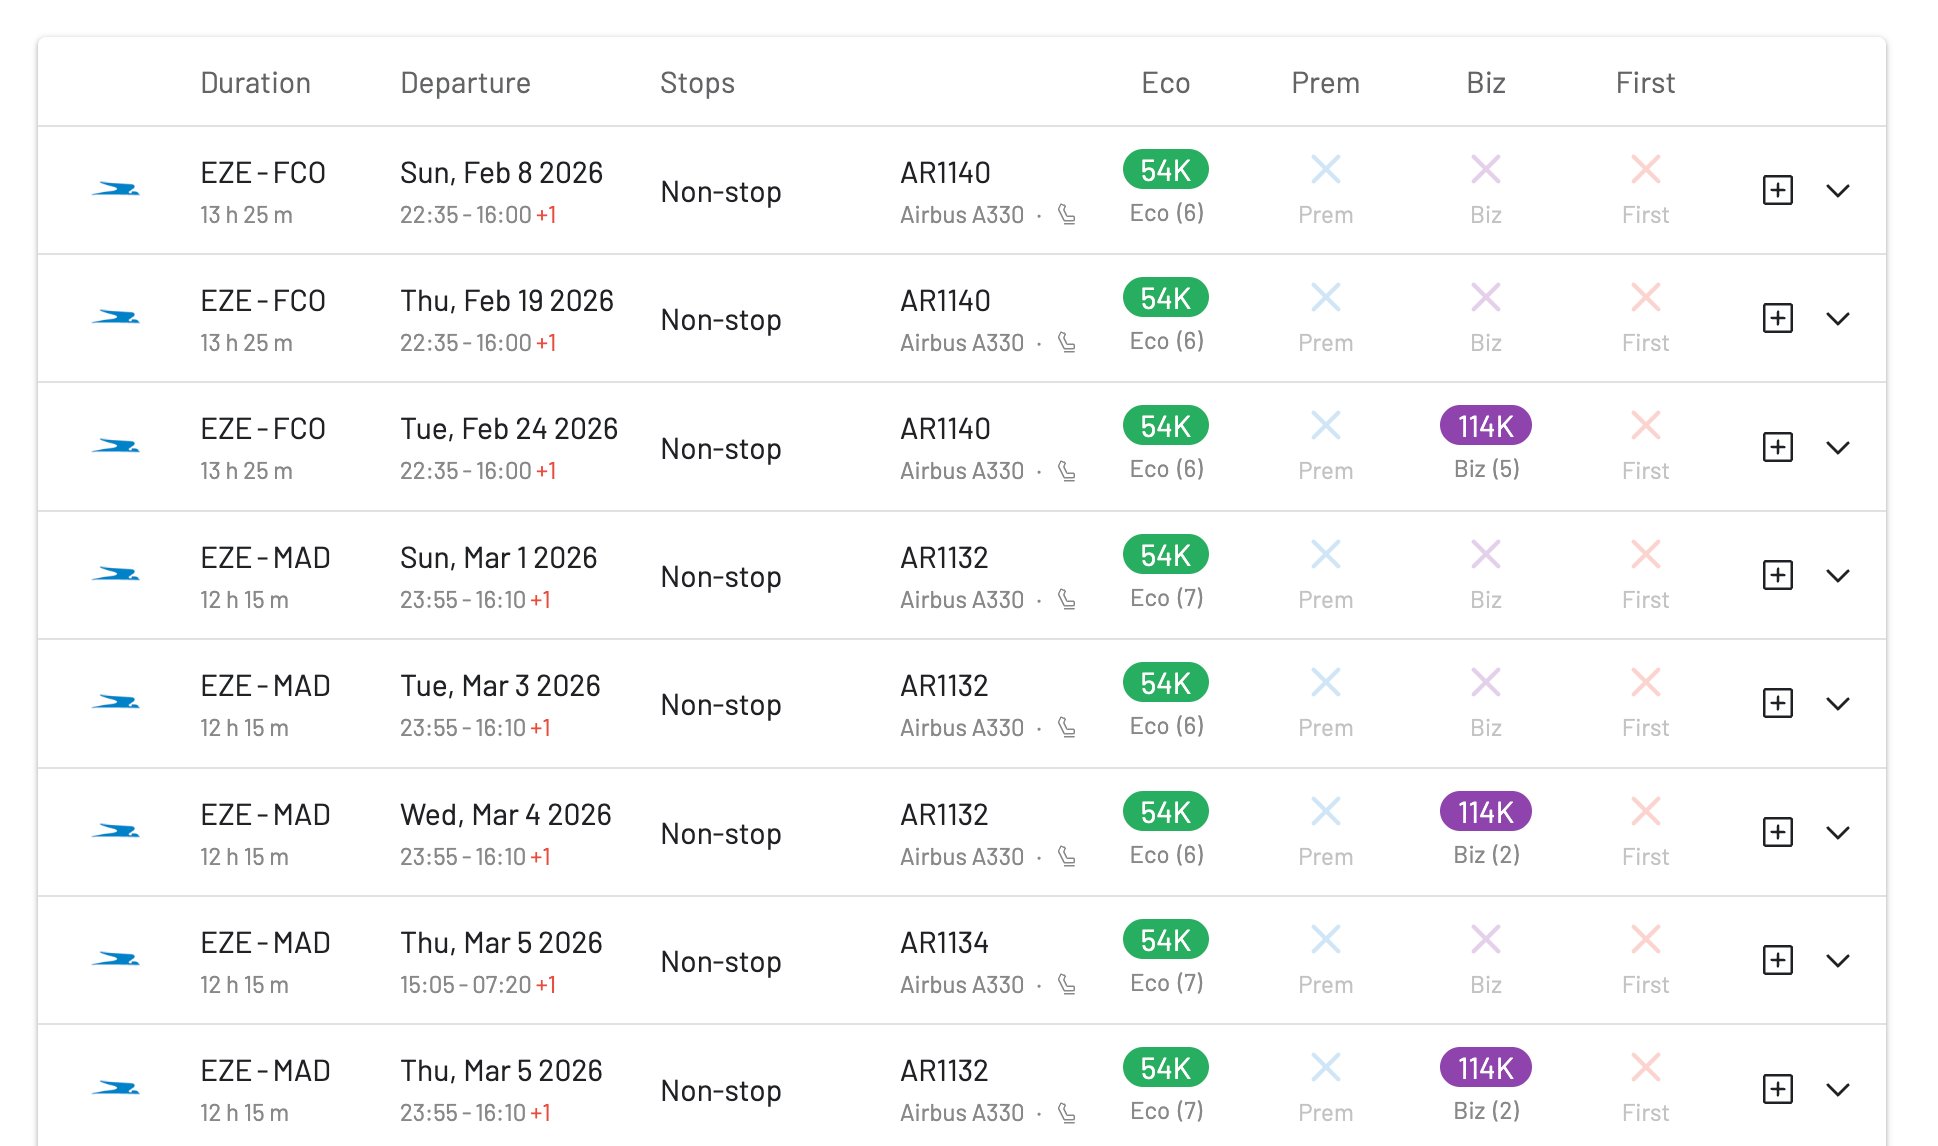The image size is (1938, 1146).
Task: Click the phone icon next to AR1134
Action: coord(1067,984)
